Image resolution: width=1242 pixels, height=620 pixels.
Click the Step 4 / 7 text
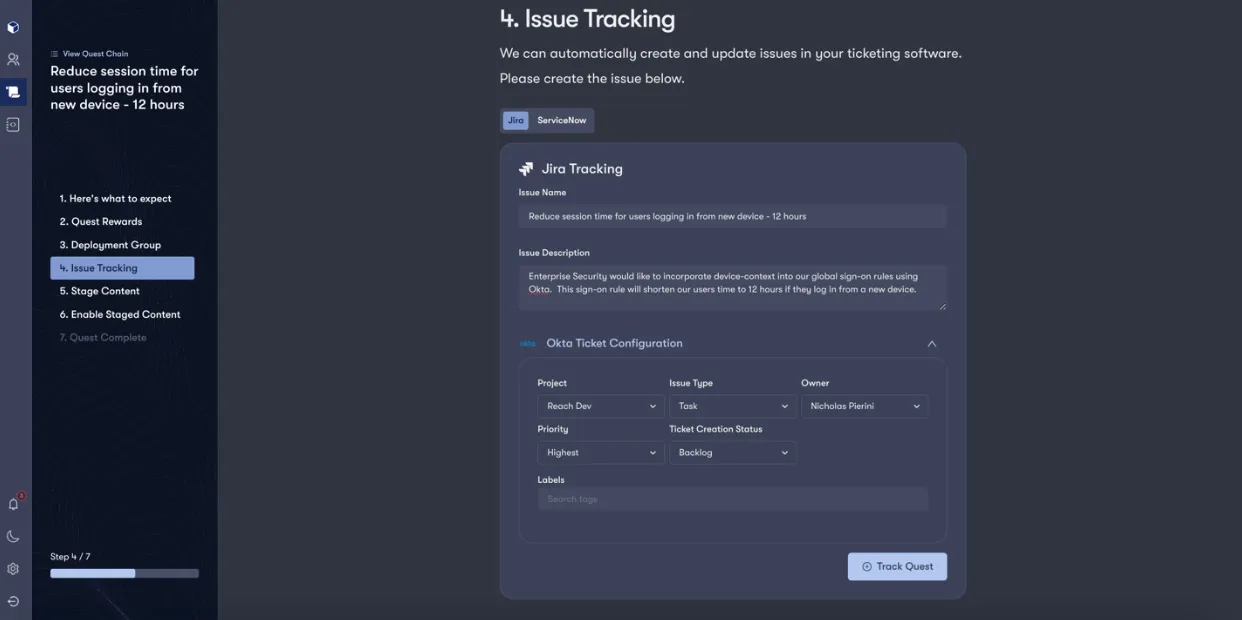[70, 557]
